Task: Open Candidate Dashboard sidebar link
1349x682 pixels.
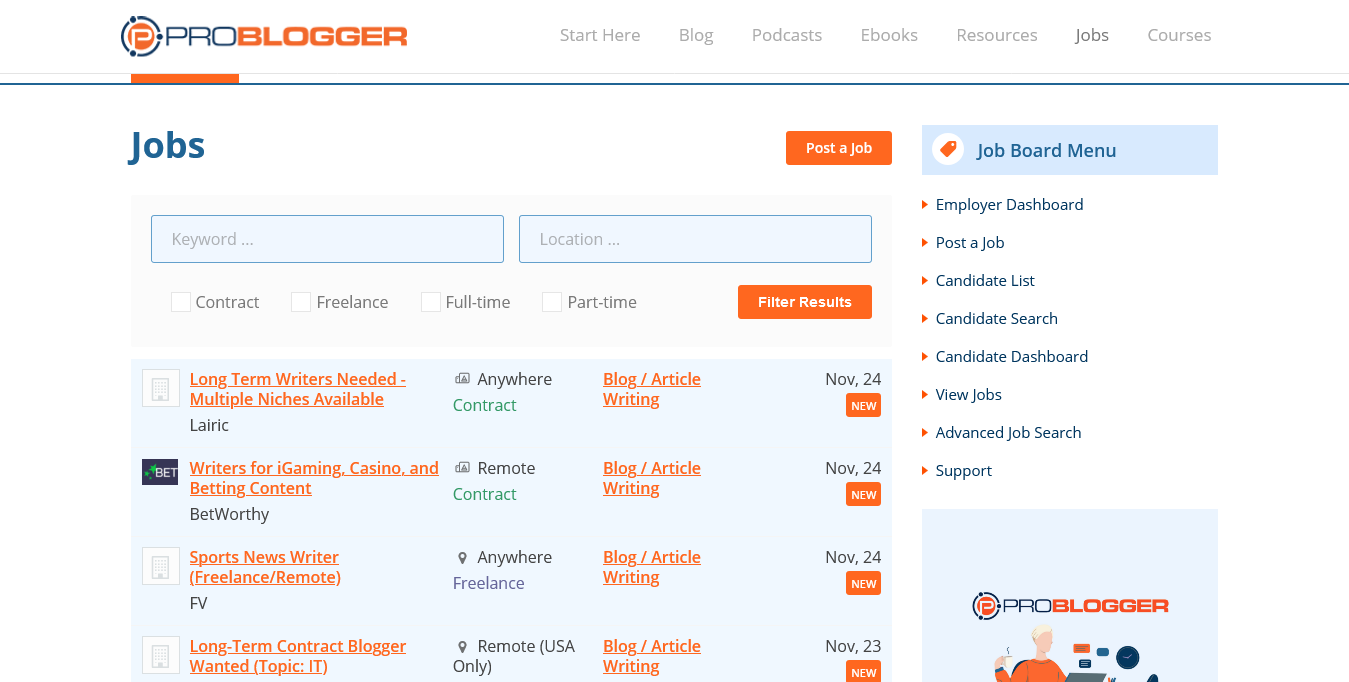Action: point(1012,356)
